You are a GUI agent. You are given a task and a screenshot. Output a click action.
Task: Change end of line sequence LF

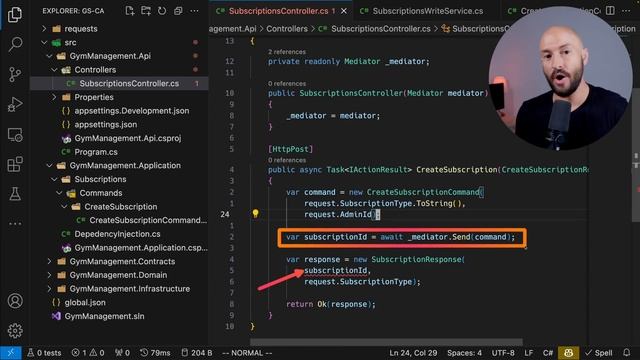click(529, 353)
